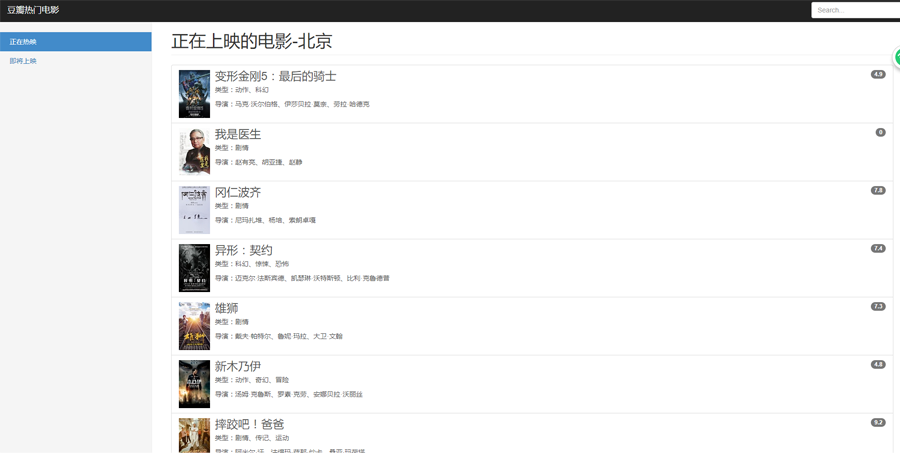Image resolution: width=900 pixels, height=453 pixels.
Task: Click the title 我是医生
Action: 238,134
